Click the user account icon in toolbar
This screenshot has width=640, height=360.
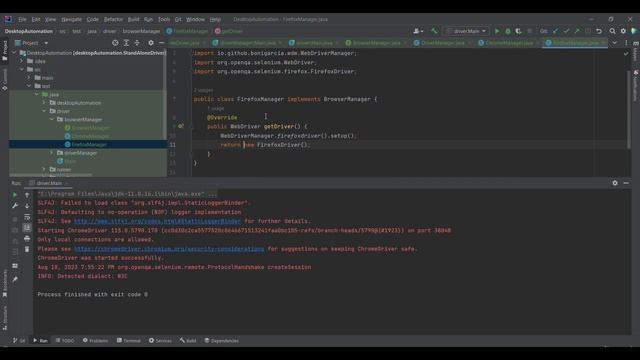coord(418,31)
